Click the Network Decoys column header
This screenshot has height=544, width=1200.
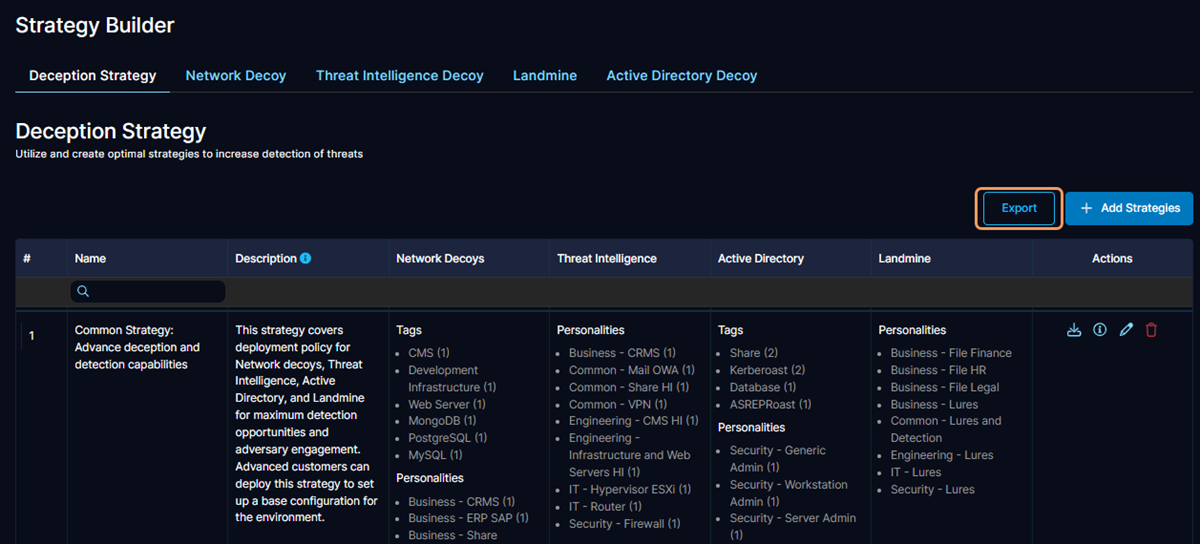[x=440, y=258]
